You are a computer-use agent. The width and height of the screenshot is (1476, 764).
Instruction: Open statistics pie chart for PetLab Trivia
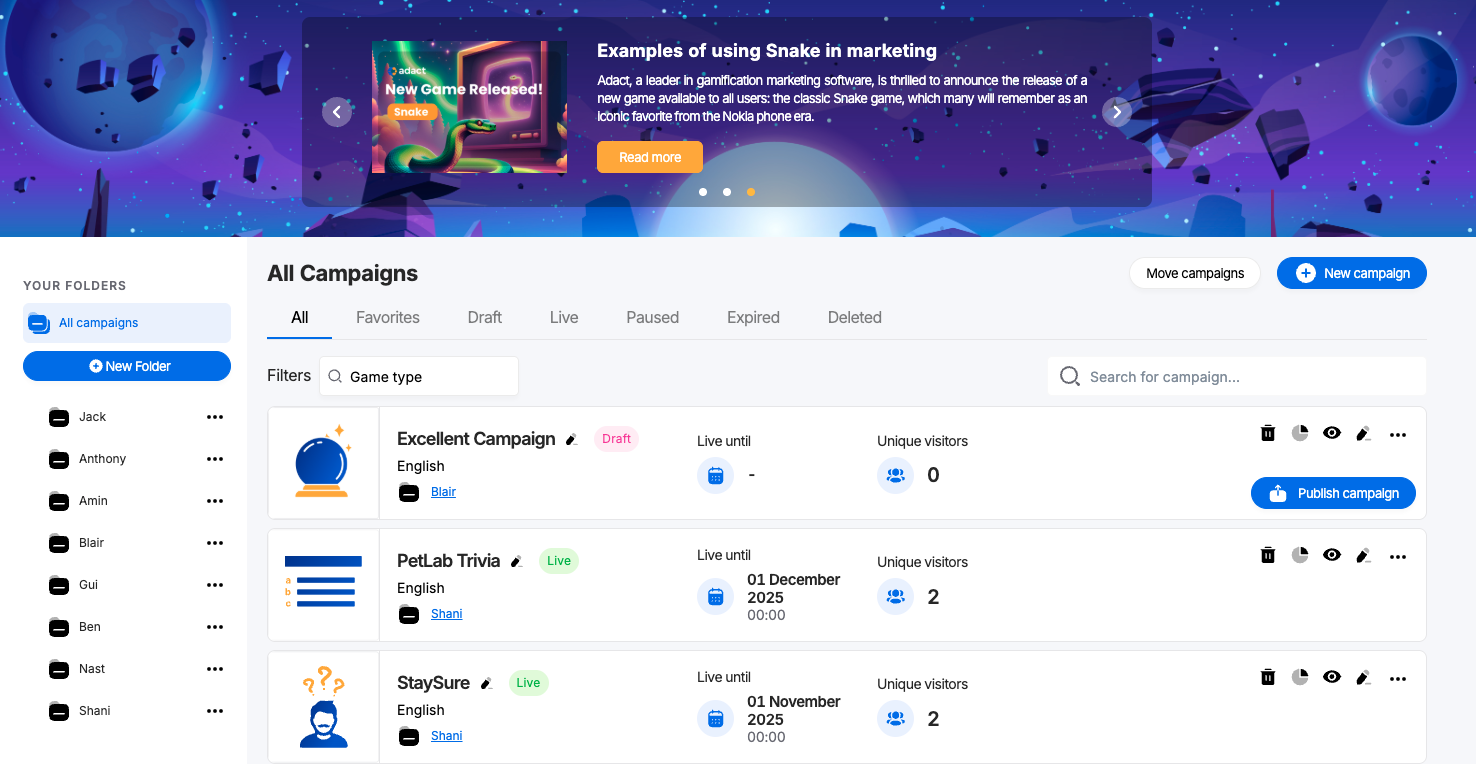pos(1300,555)
